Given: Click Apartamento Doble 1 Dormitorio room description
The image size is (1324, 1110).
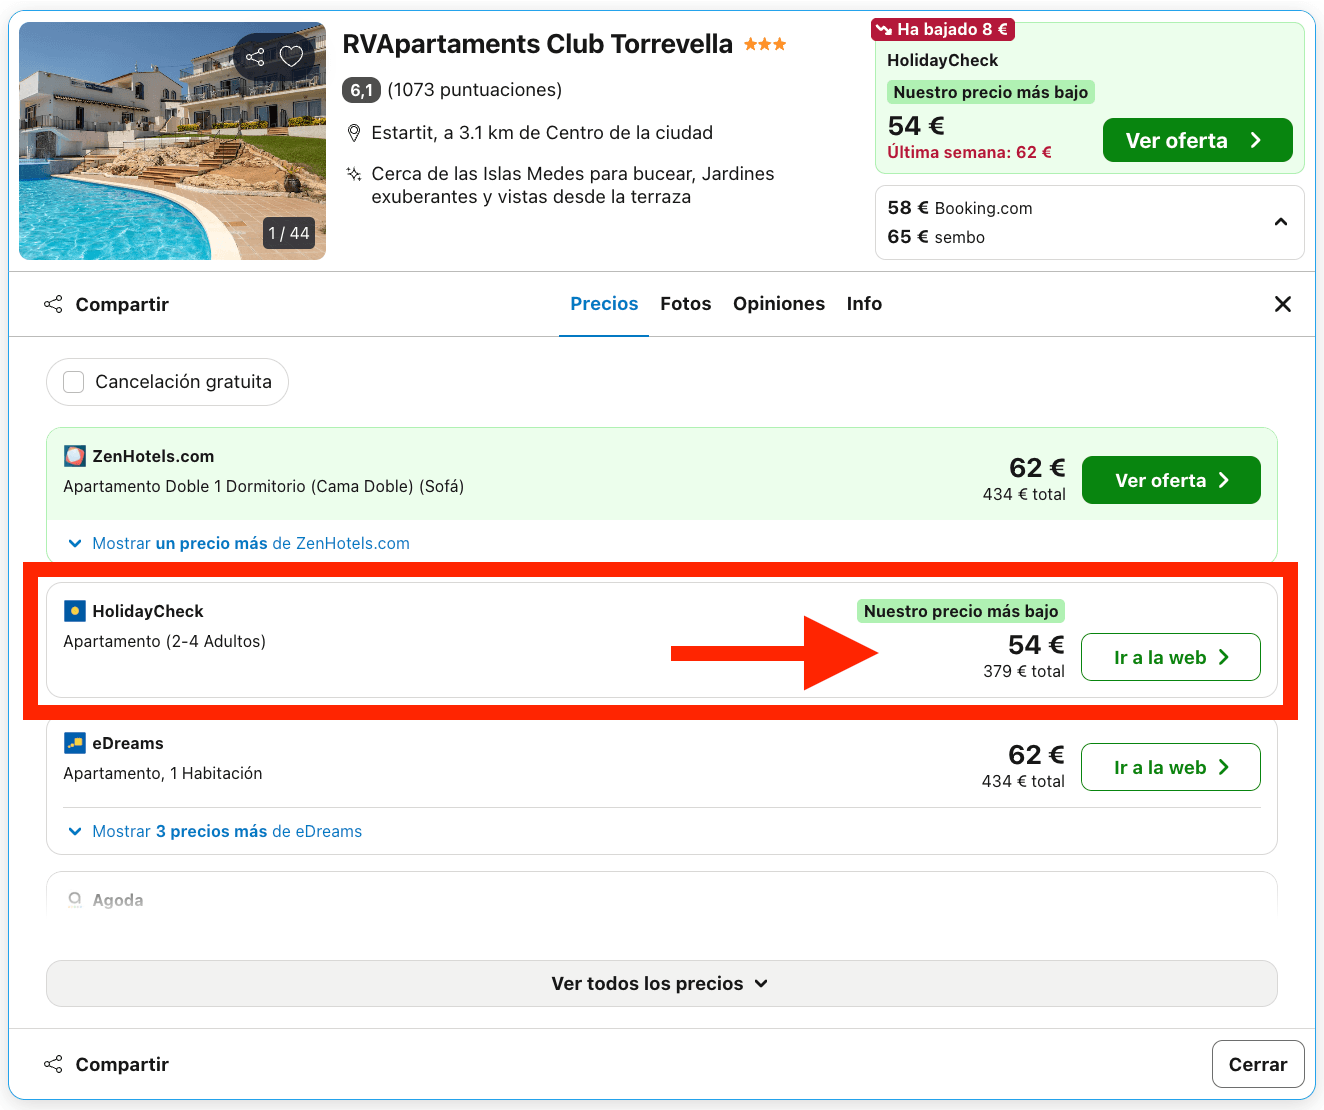Looking at the screenshot, I should [x=263, y=486].
